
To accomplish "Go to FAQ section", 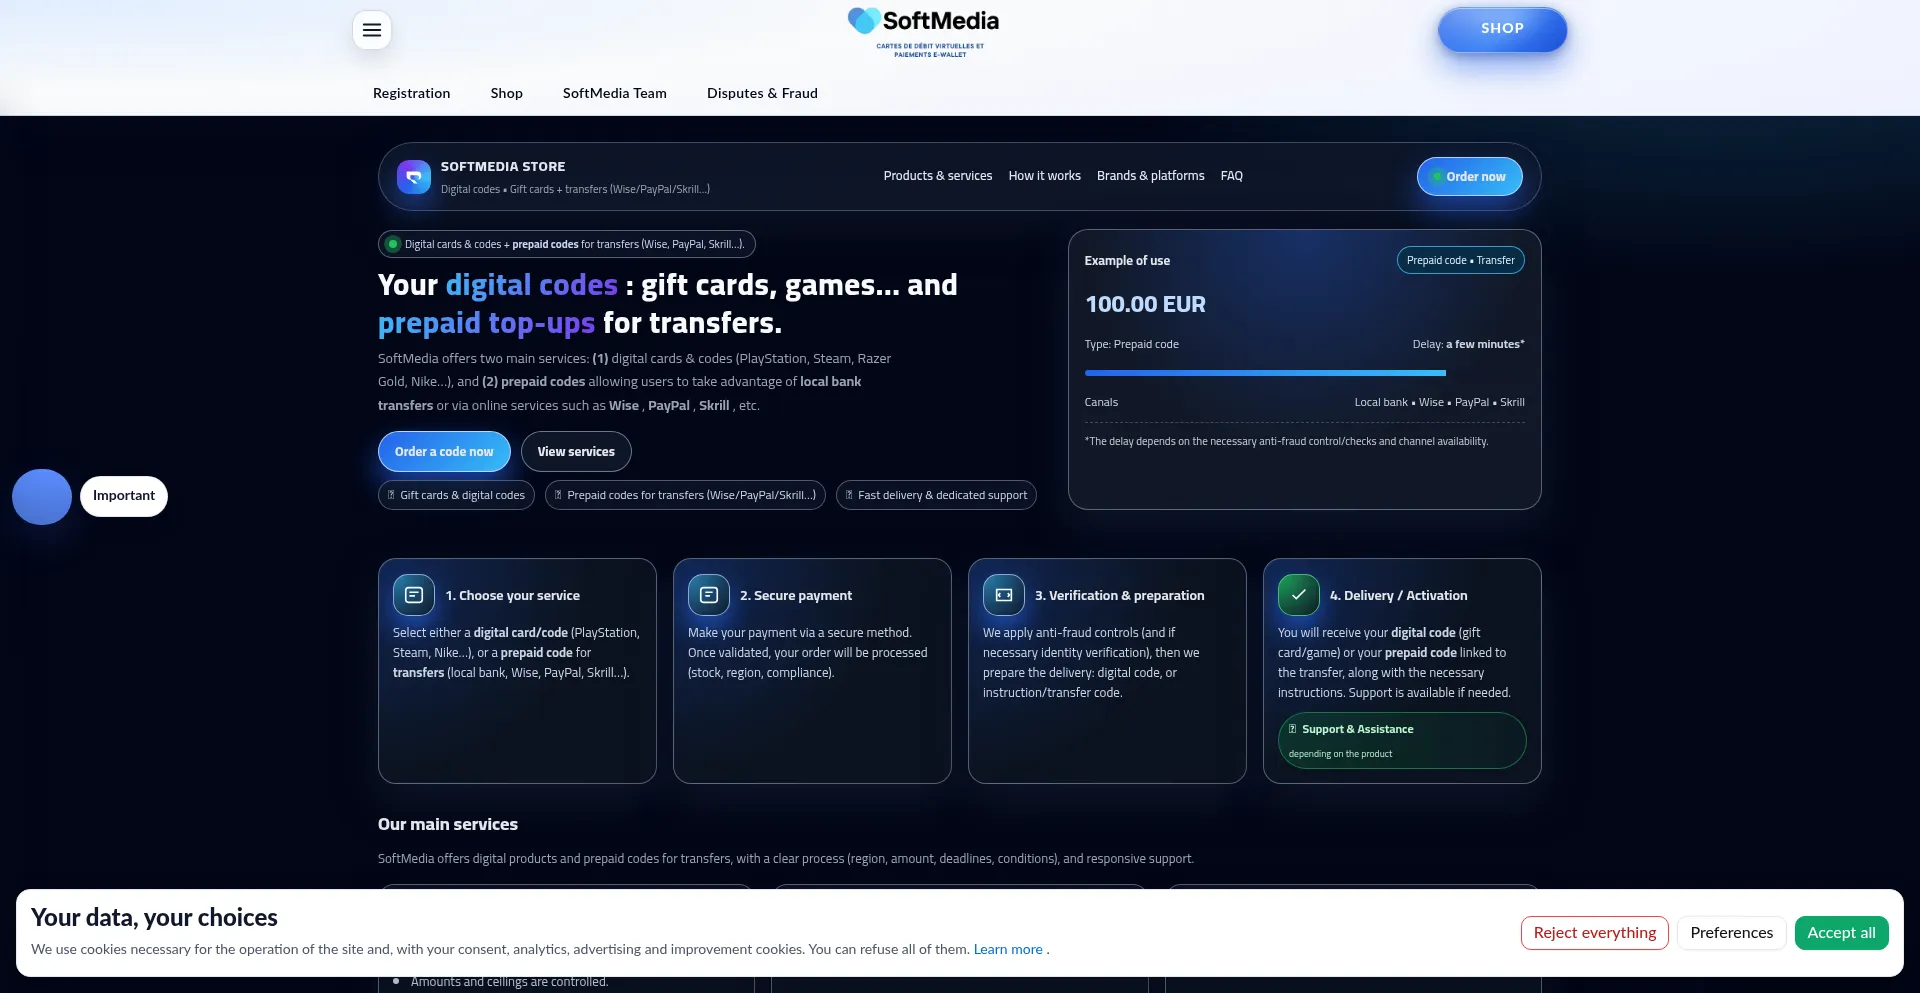I will pos(1232,176).
